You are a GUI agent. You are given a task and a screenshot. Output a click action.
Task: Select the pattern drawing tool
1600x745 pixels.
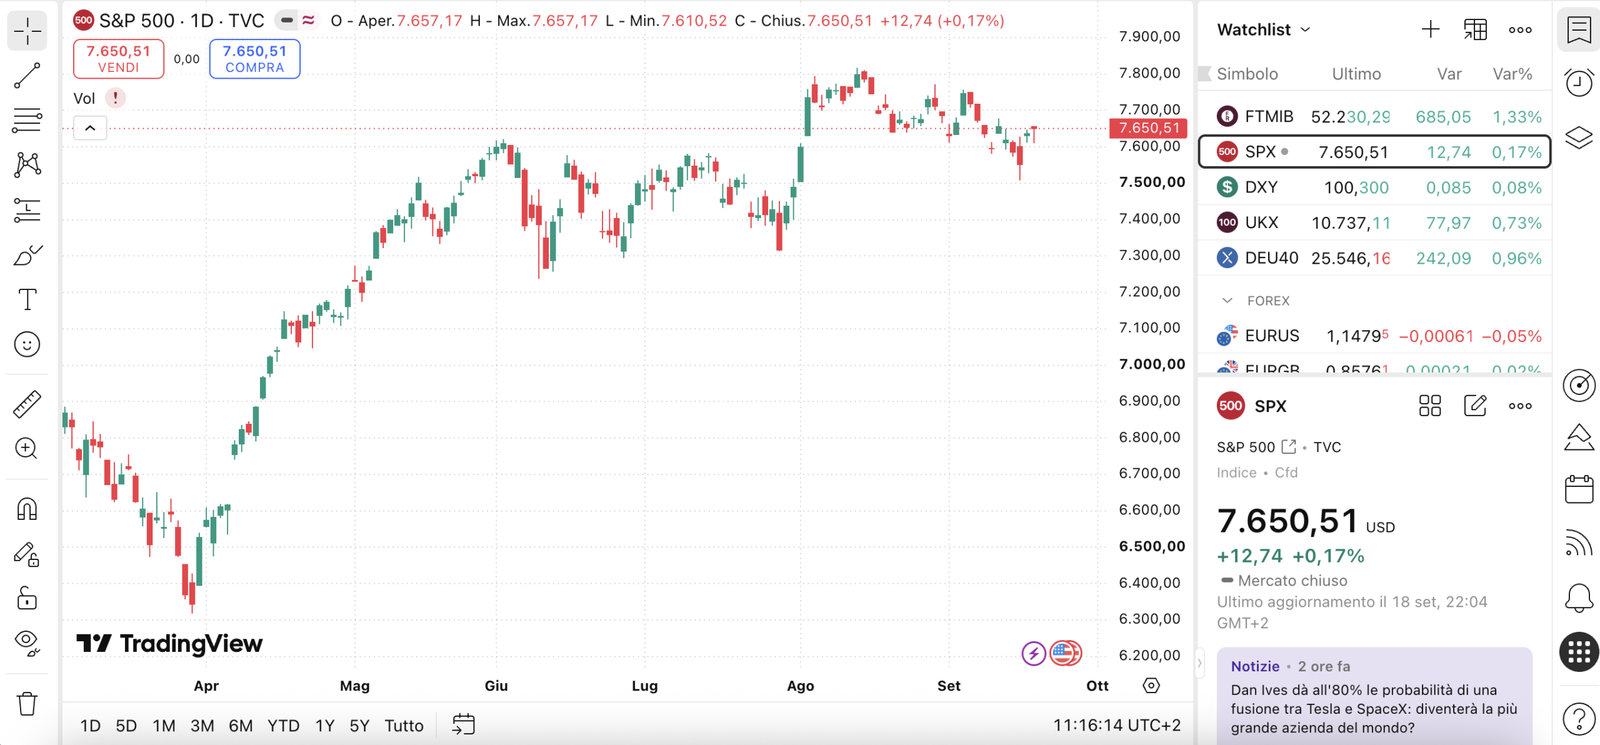click(x=27, y=165)
